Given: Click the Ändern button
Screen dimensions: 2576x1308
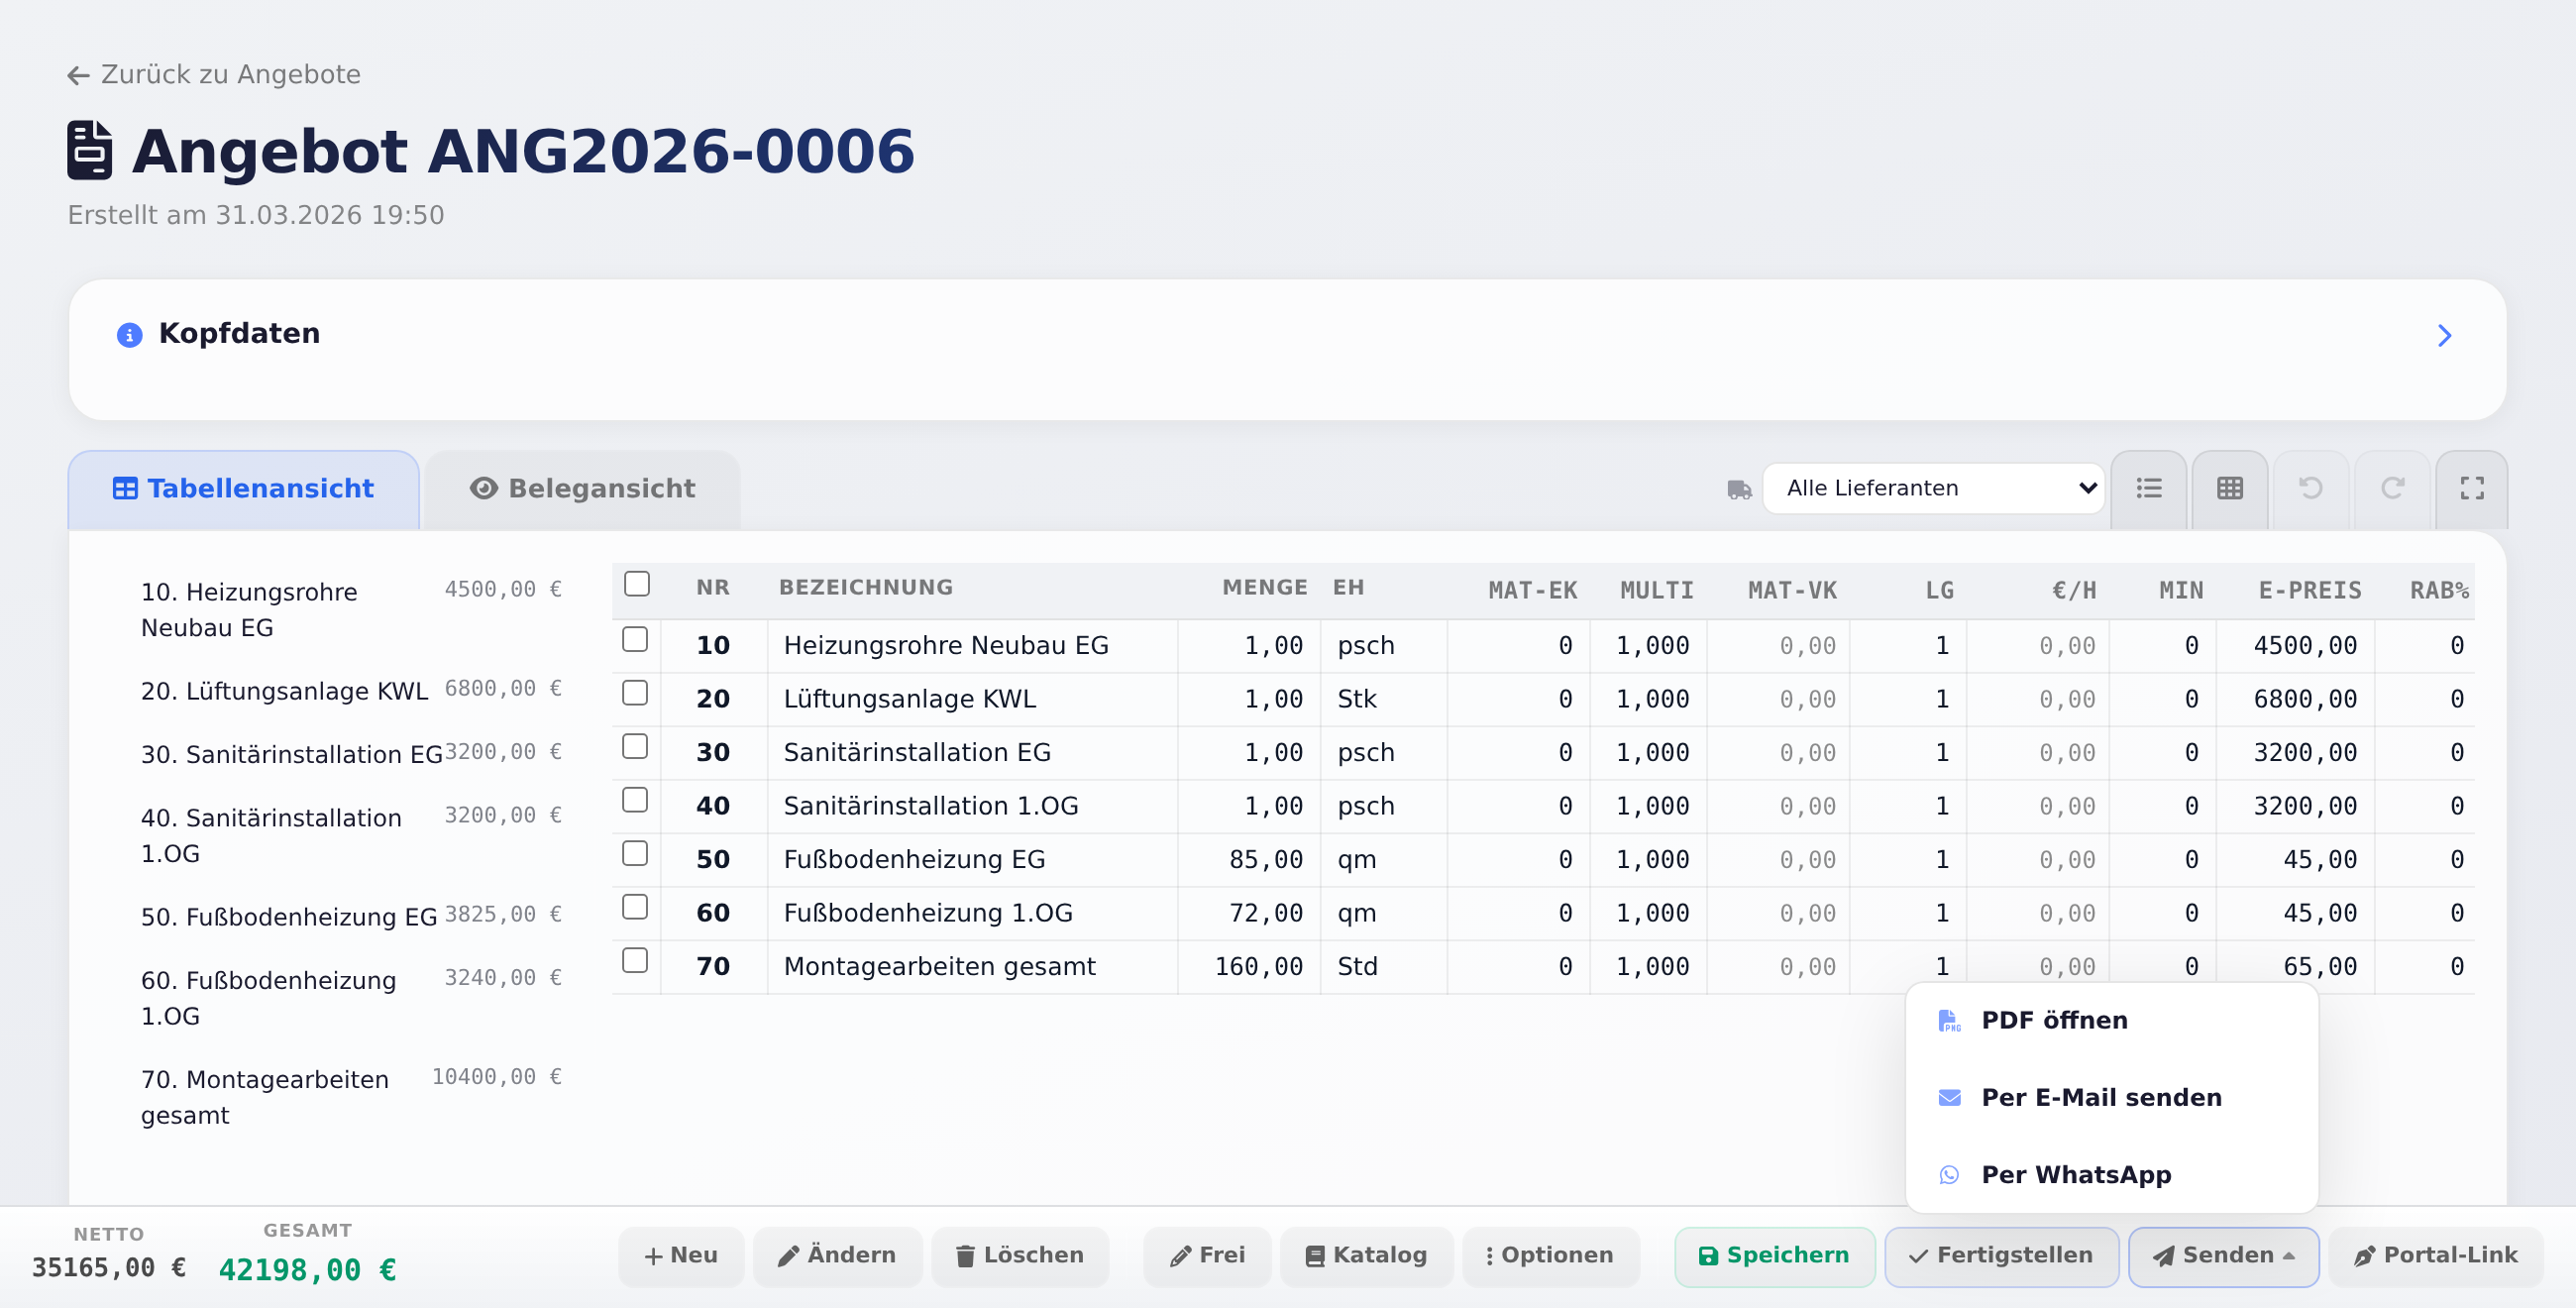Looking at the screenshot, I should point(837,1257).
